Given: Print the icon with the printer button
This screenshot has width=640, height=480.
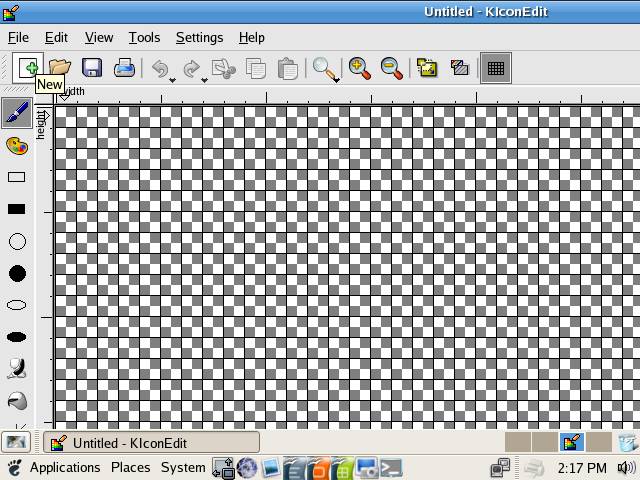Looking at the screenshot, I should coord(124,68).
